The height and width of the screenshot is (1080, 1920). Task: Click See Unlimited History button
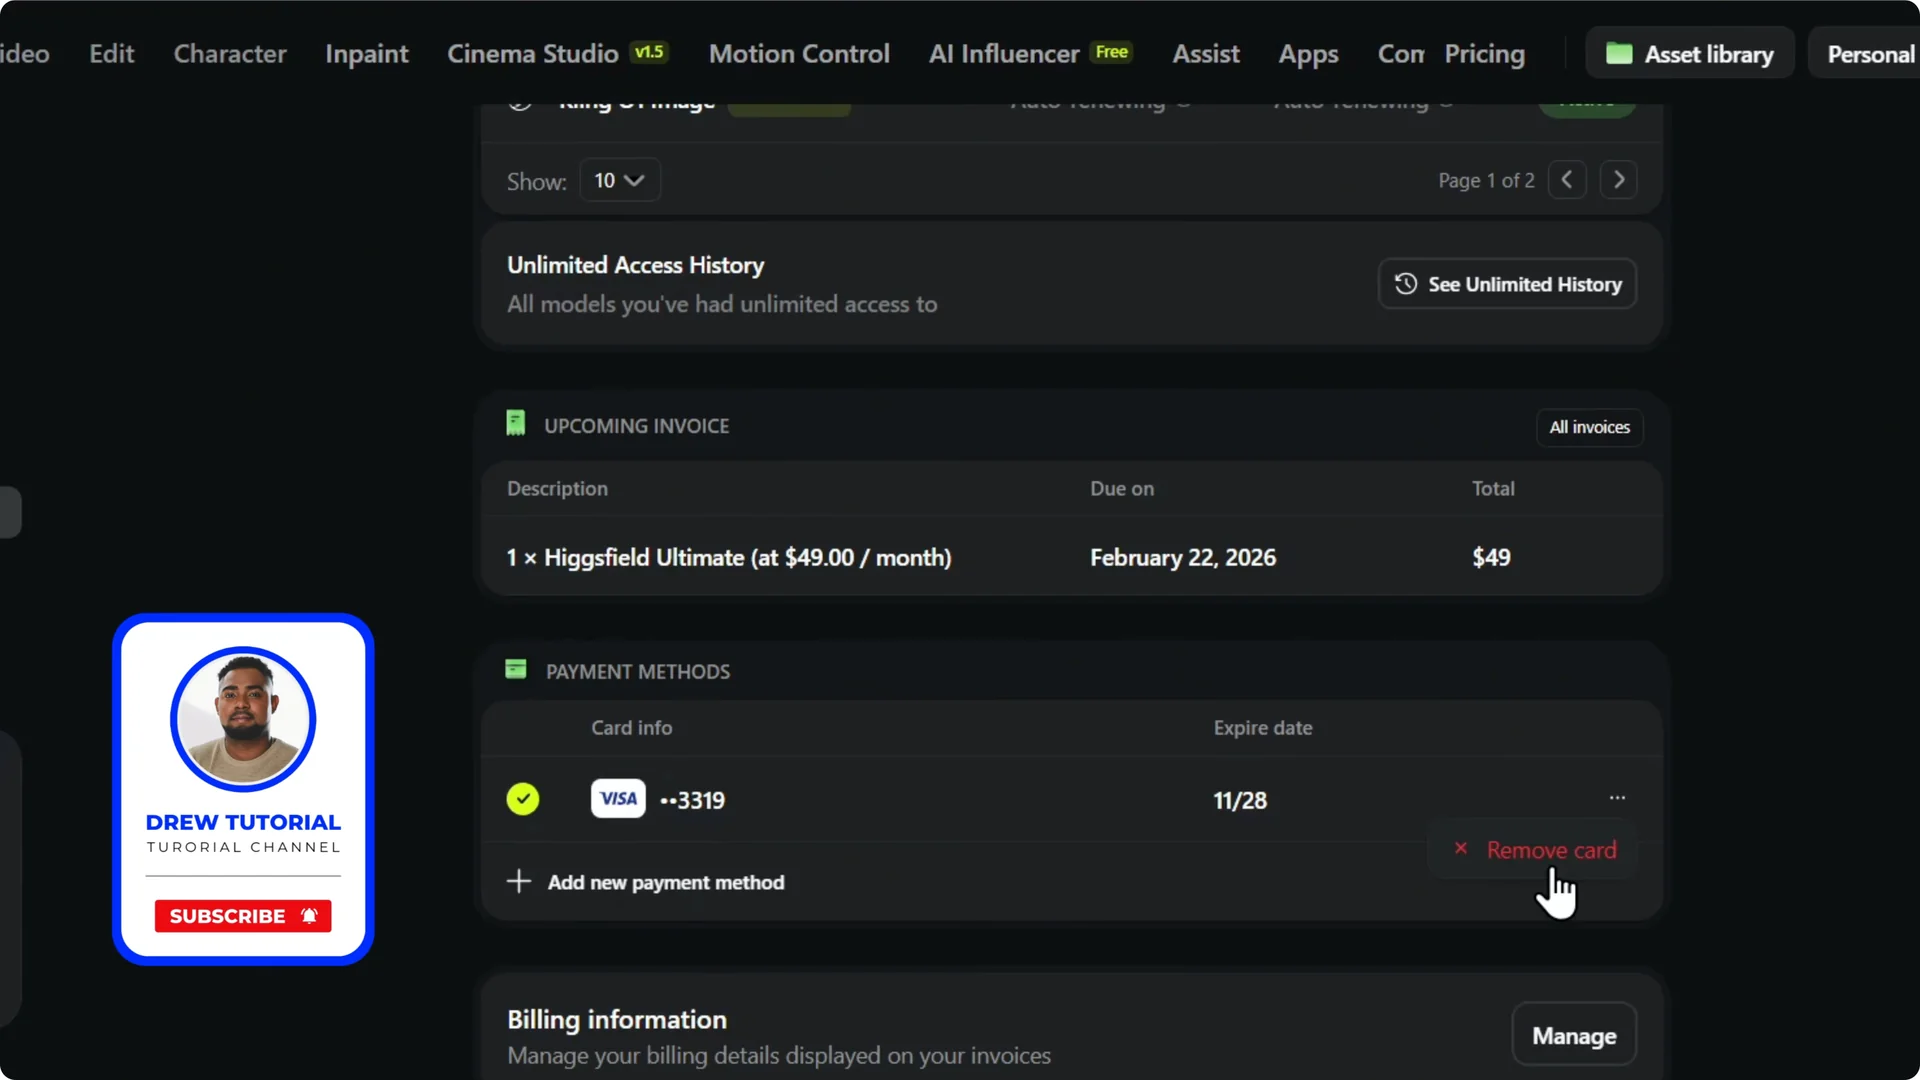click(1506, 283)
